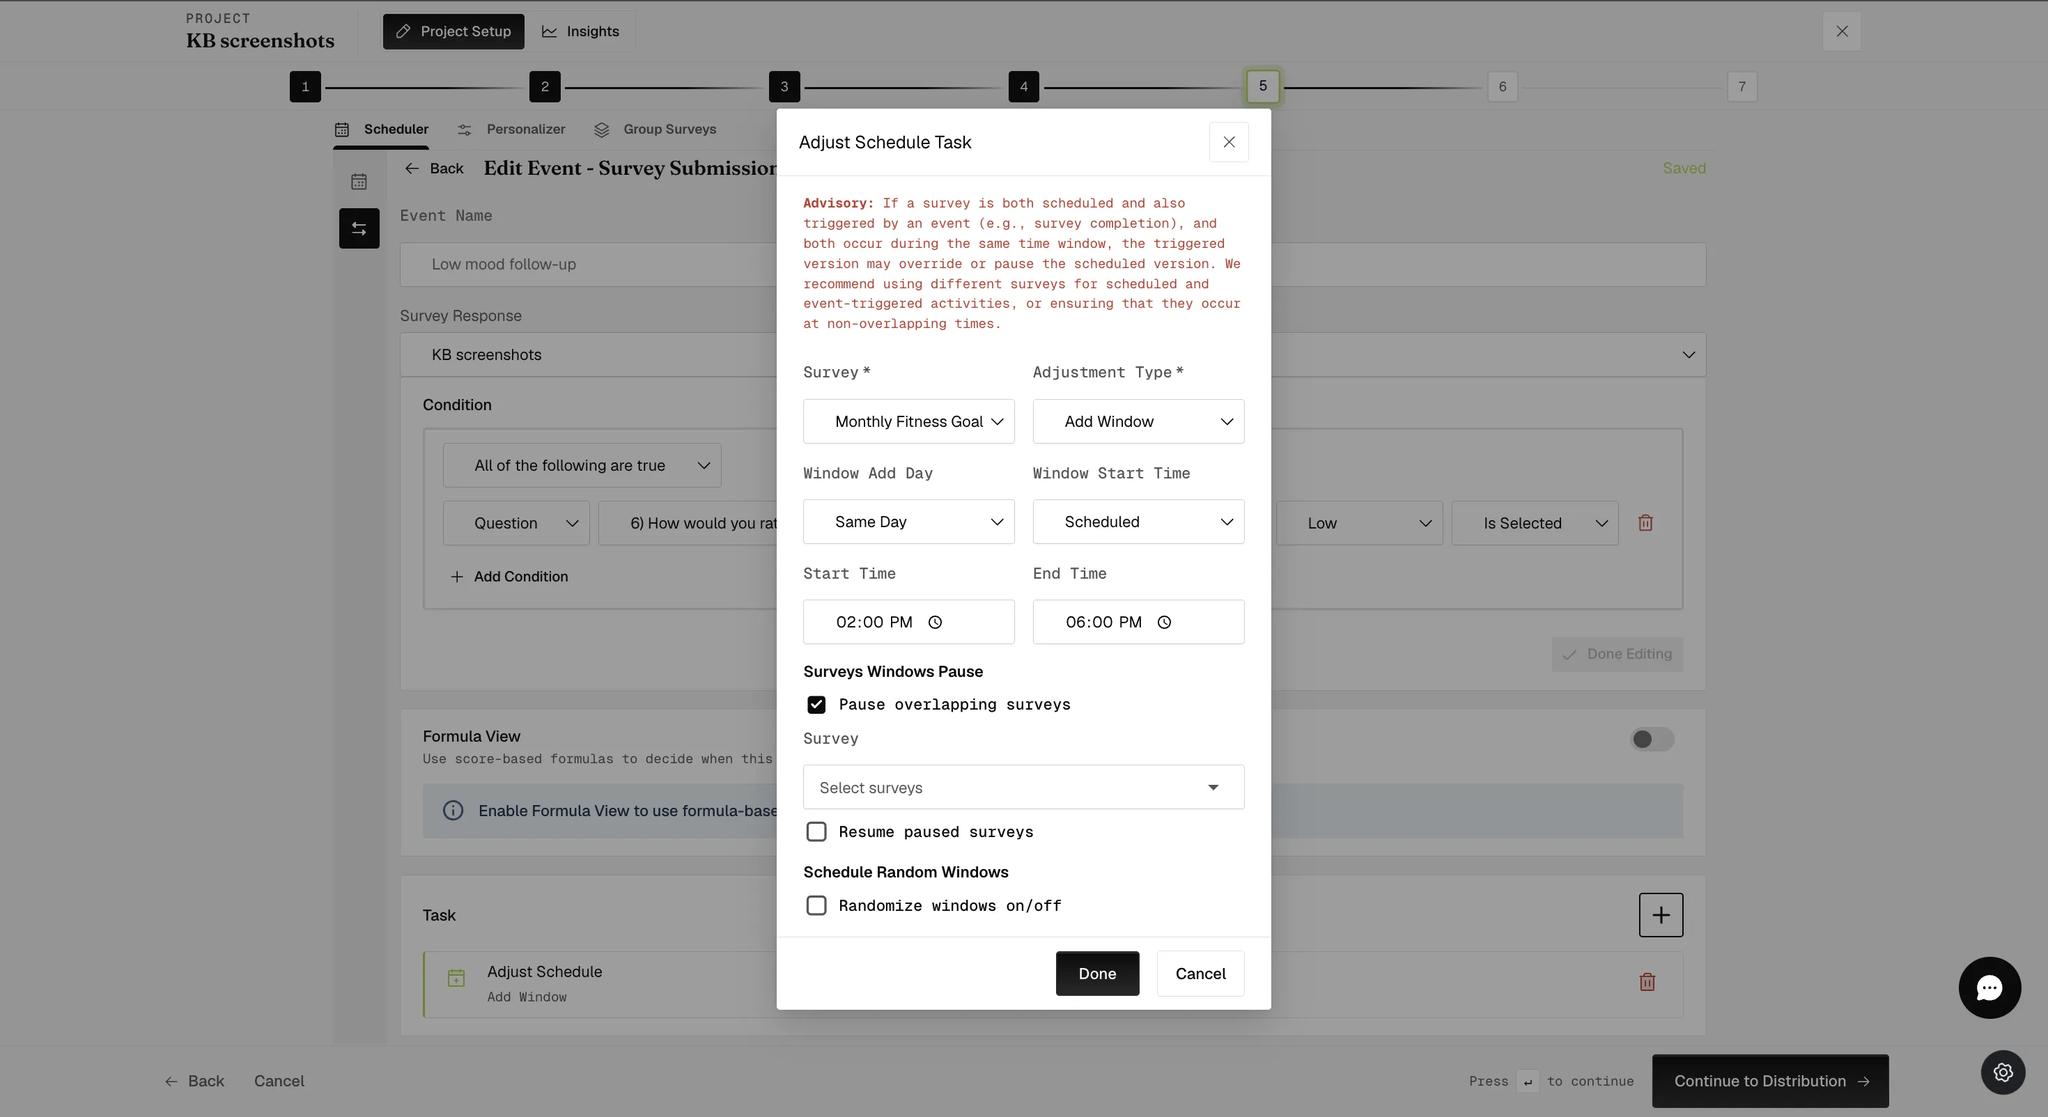The height and width of the screenshot is (1117, 2048).
Task: Delete the Adjust Schedule task trash icon
Action: 1647,982
